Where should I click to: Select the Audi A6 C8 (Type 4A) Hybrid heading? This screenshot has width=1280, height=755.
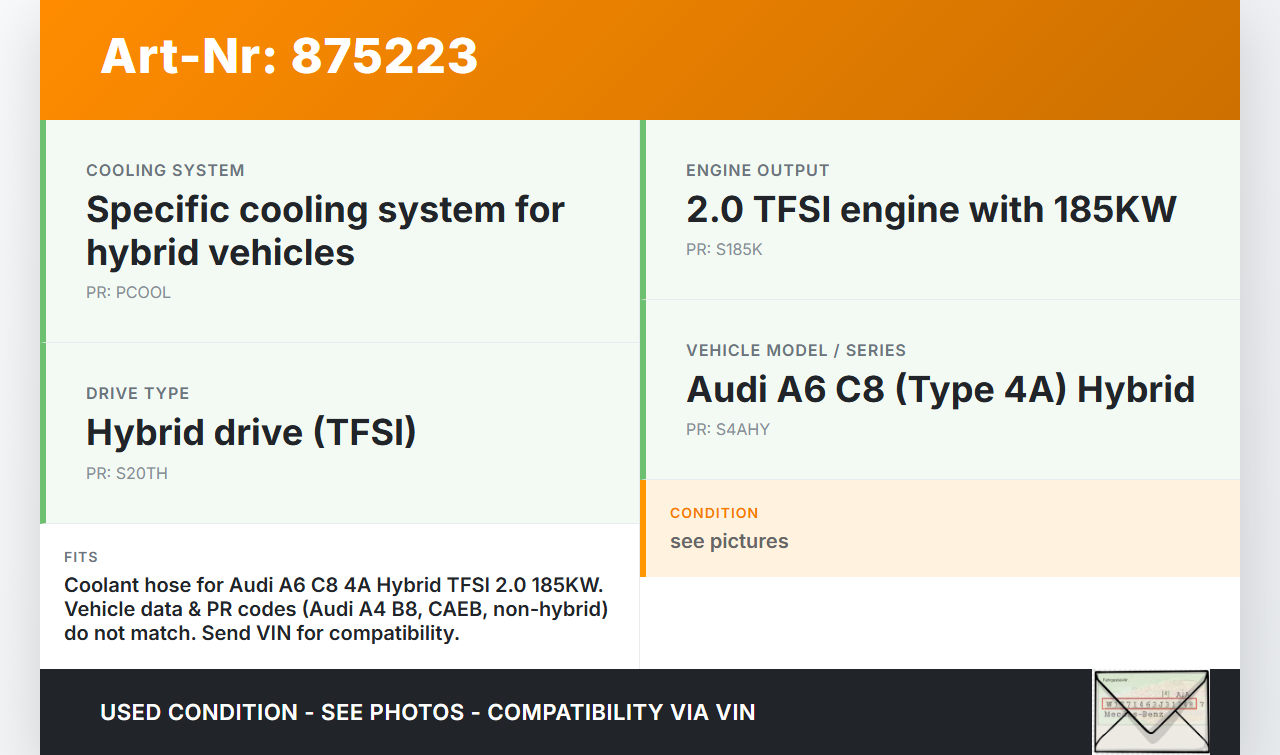tap(940, 389)
